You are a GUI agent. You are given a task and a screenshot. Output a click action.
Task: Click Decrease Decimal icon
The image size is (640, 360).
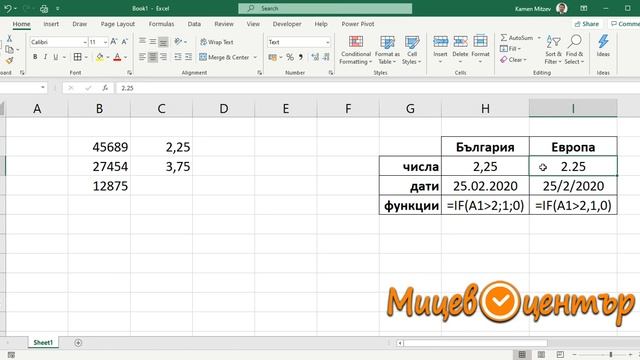click(326, 57)
